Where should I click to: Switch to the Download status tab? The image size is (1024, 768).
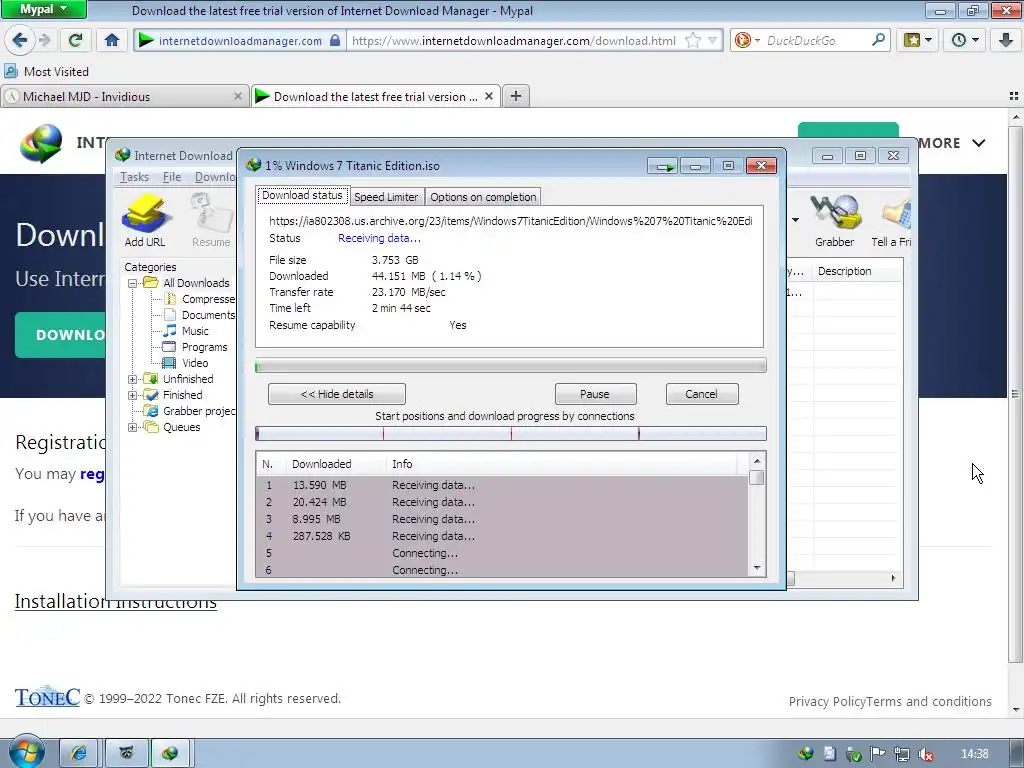[302, 195]
